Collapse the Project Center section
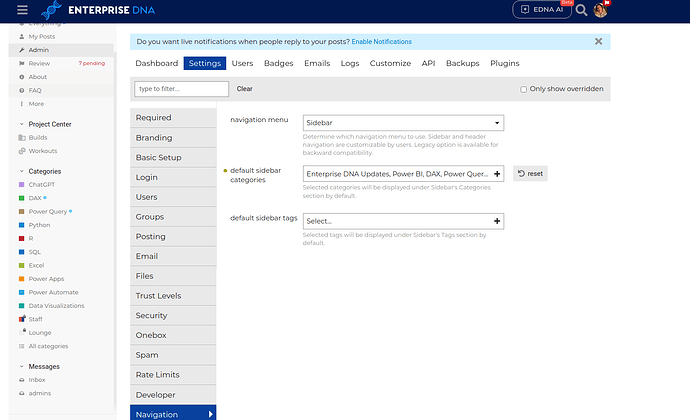Screen dimensions: 690x420 click(22, 124)
